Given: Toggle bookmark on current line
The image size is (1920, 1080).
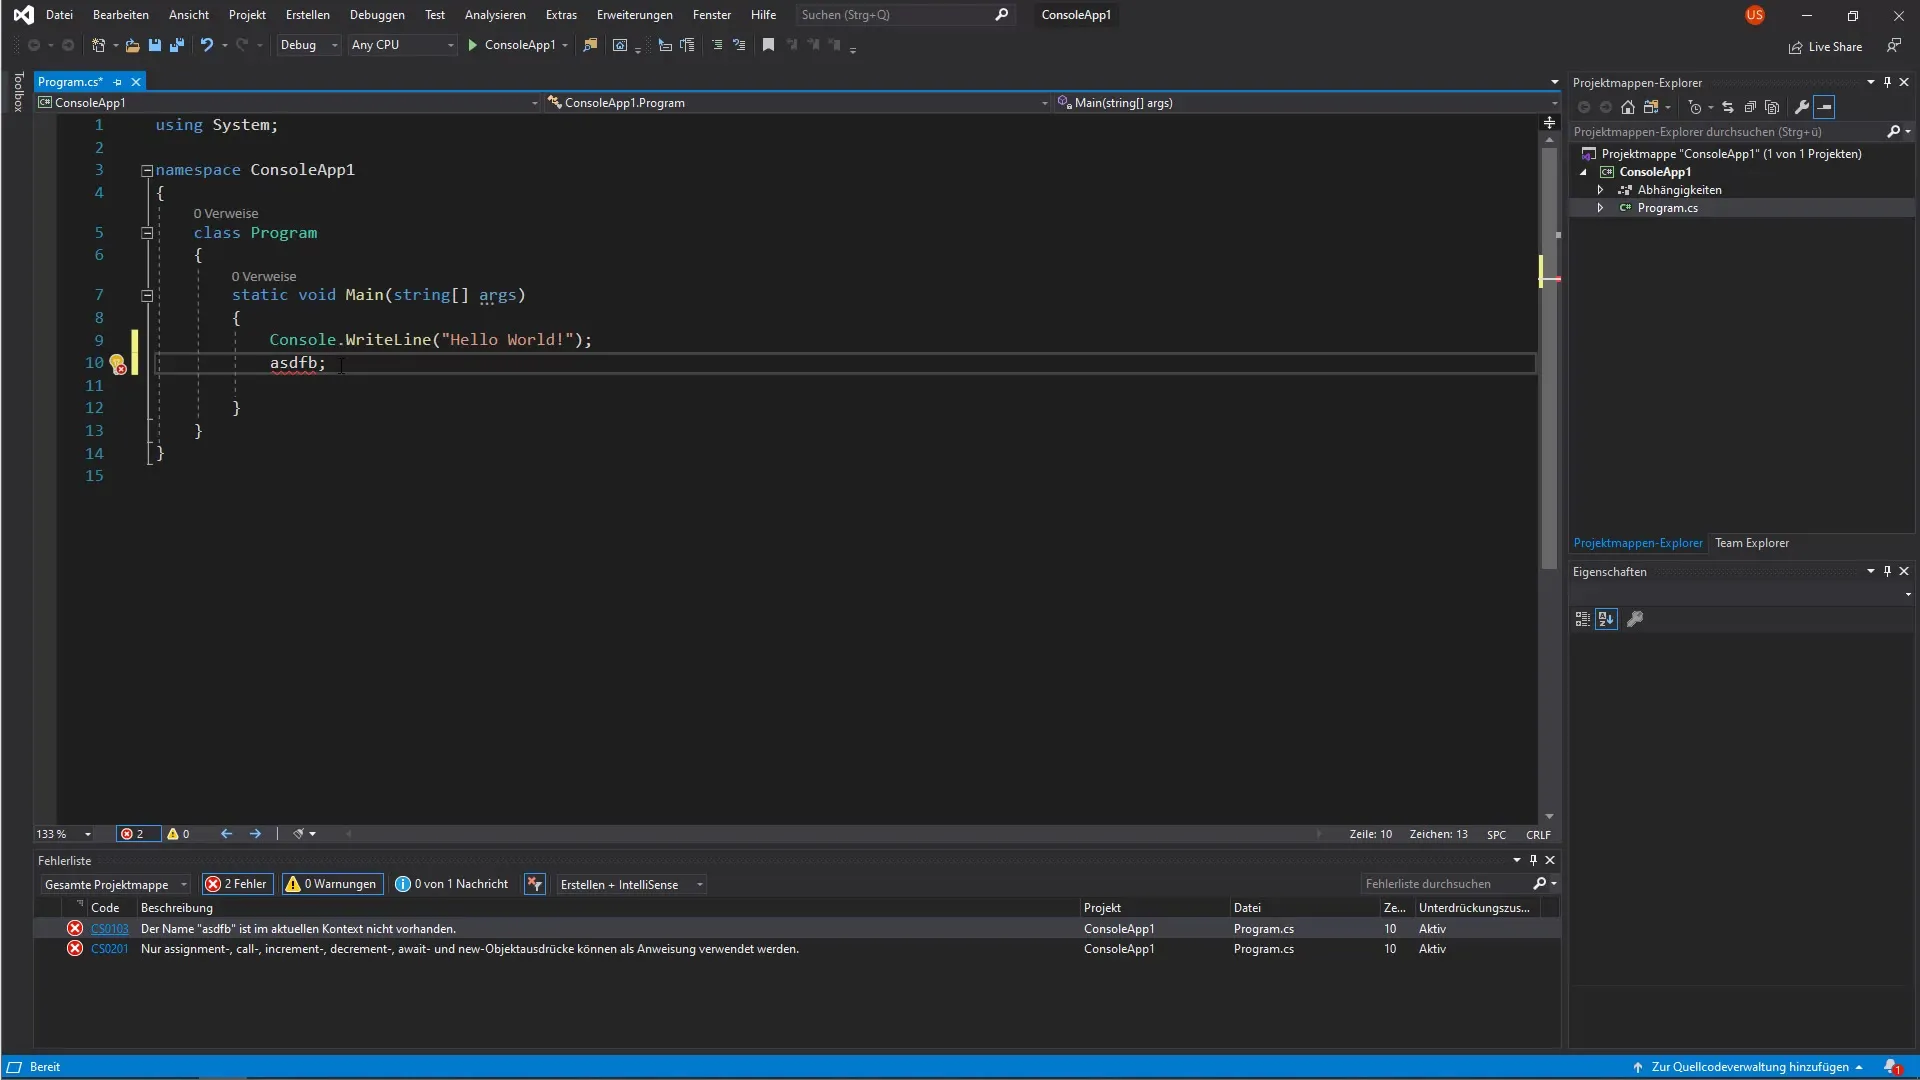Looking at the screenshot, I should tap(768, 45).
